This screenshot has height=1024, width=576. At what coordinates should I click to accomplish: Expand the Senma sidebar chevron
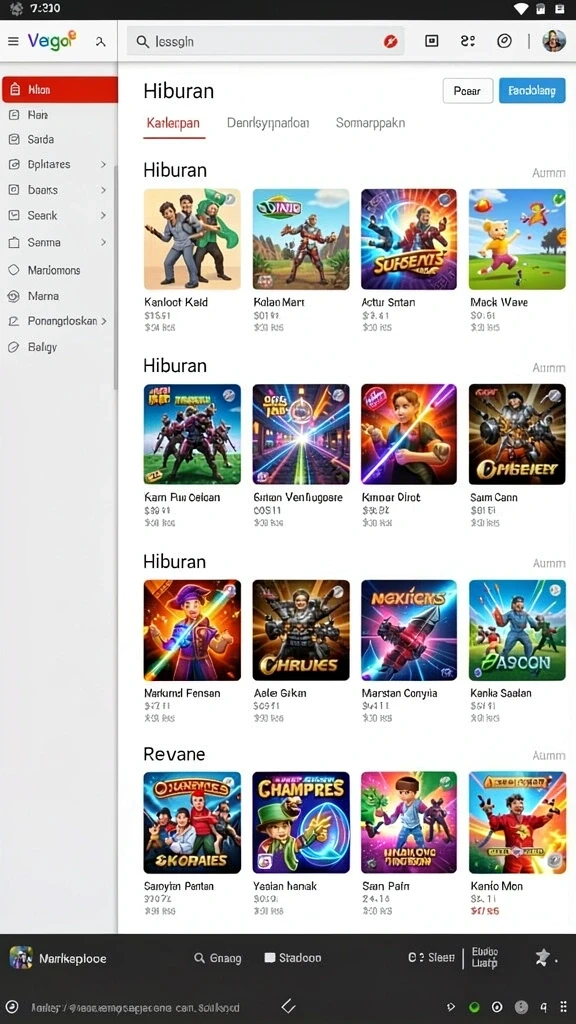[x=103, y=242]
